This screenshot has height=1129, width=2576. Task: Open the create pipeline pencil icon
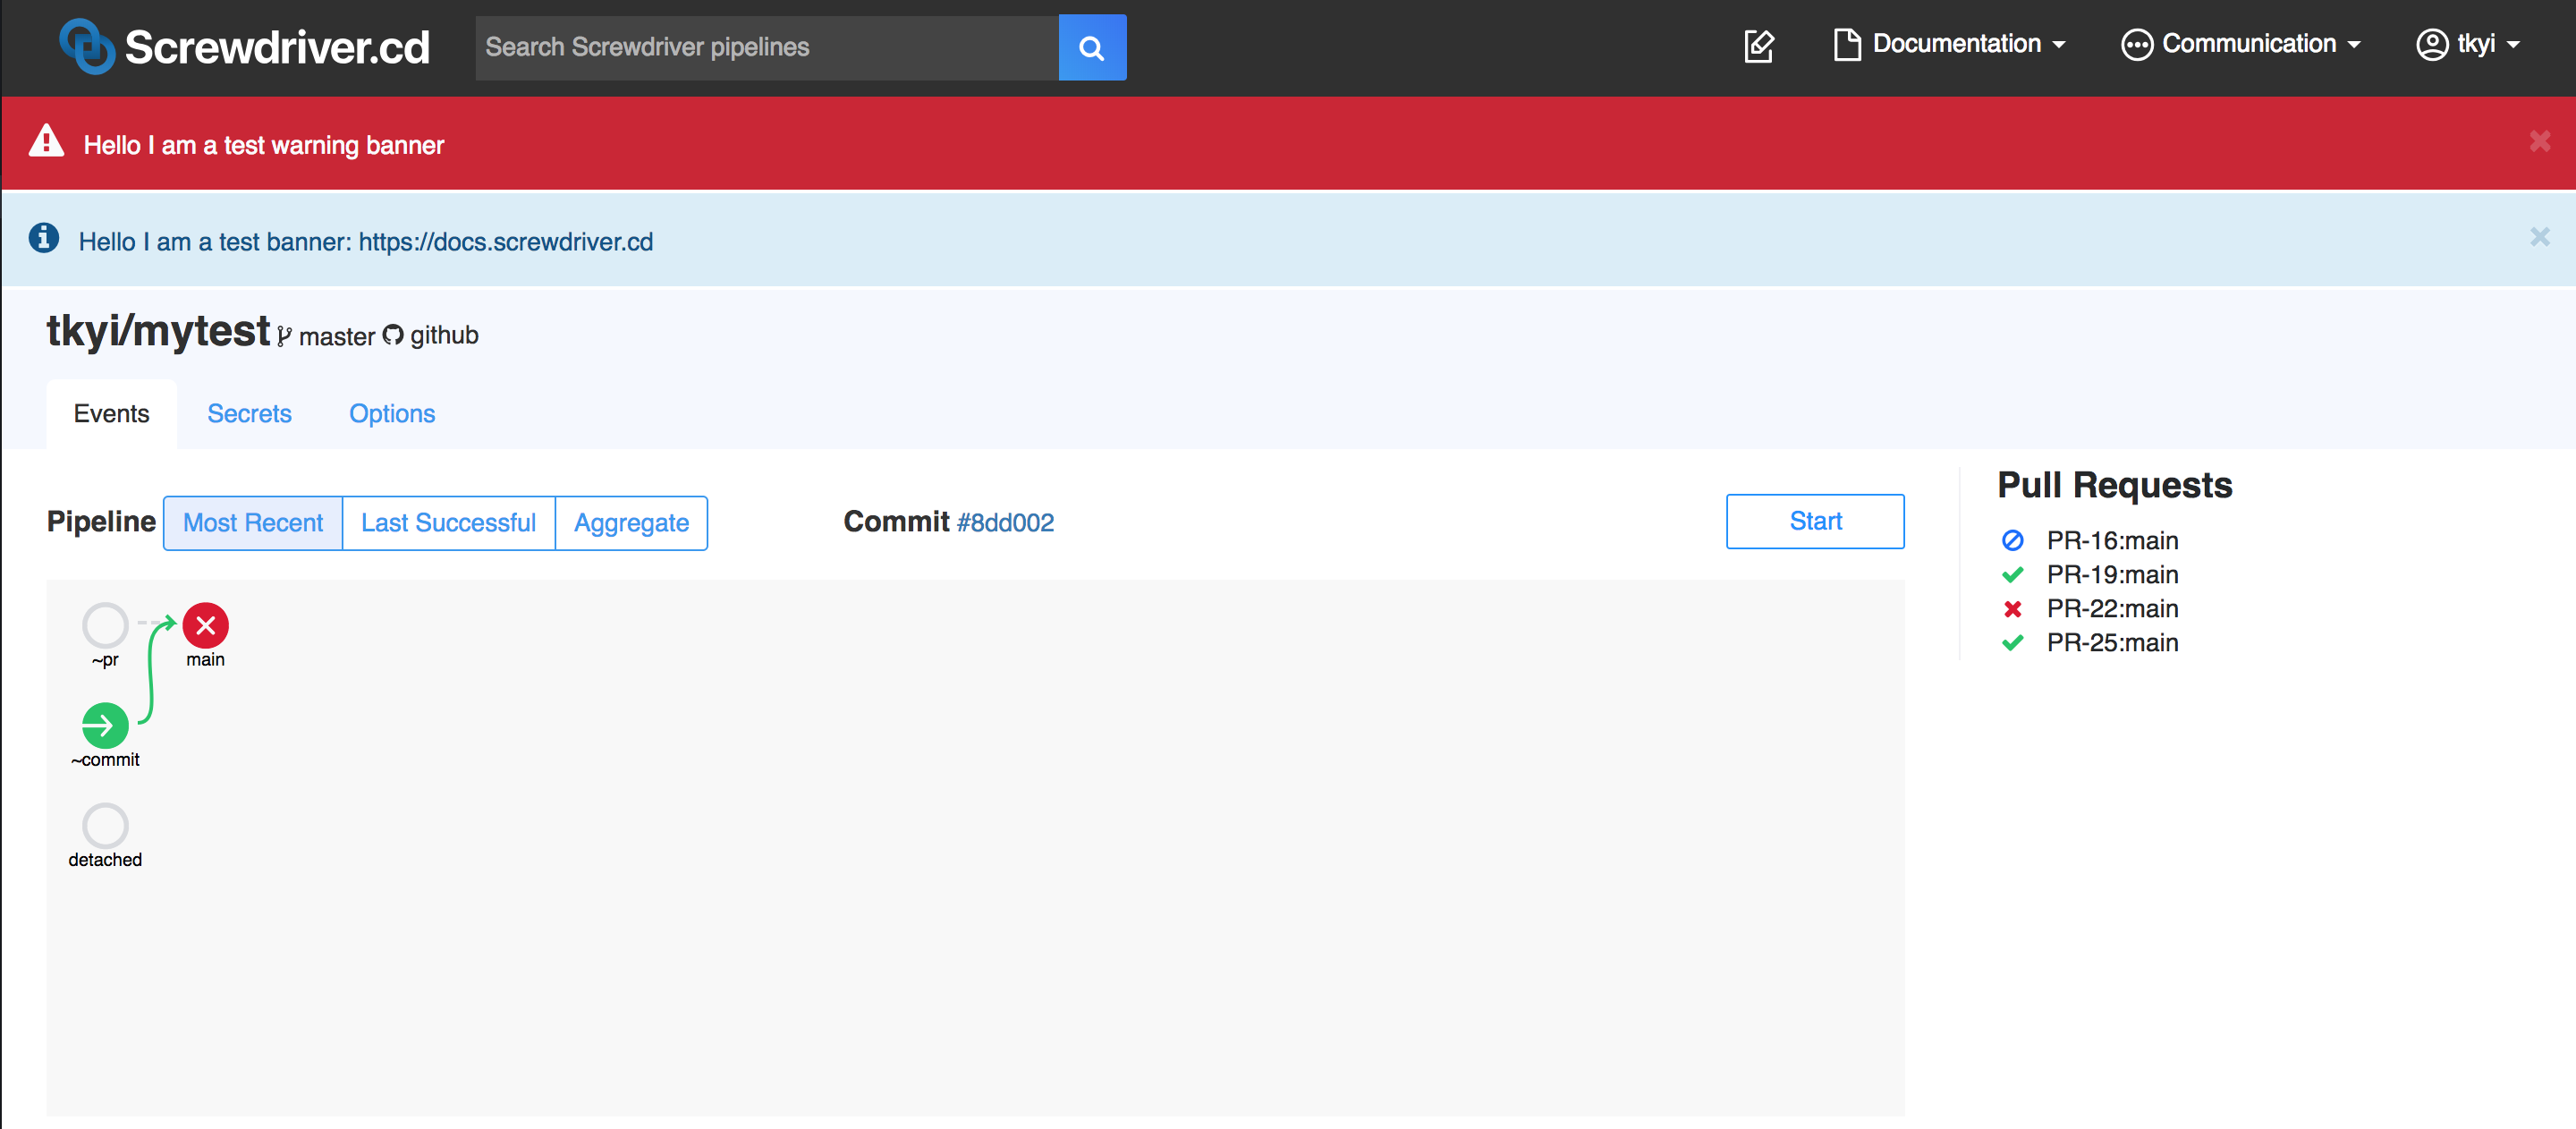tap(1759, 46)
